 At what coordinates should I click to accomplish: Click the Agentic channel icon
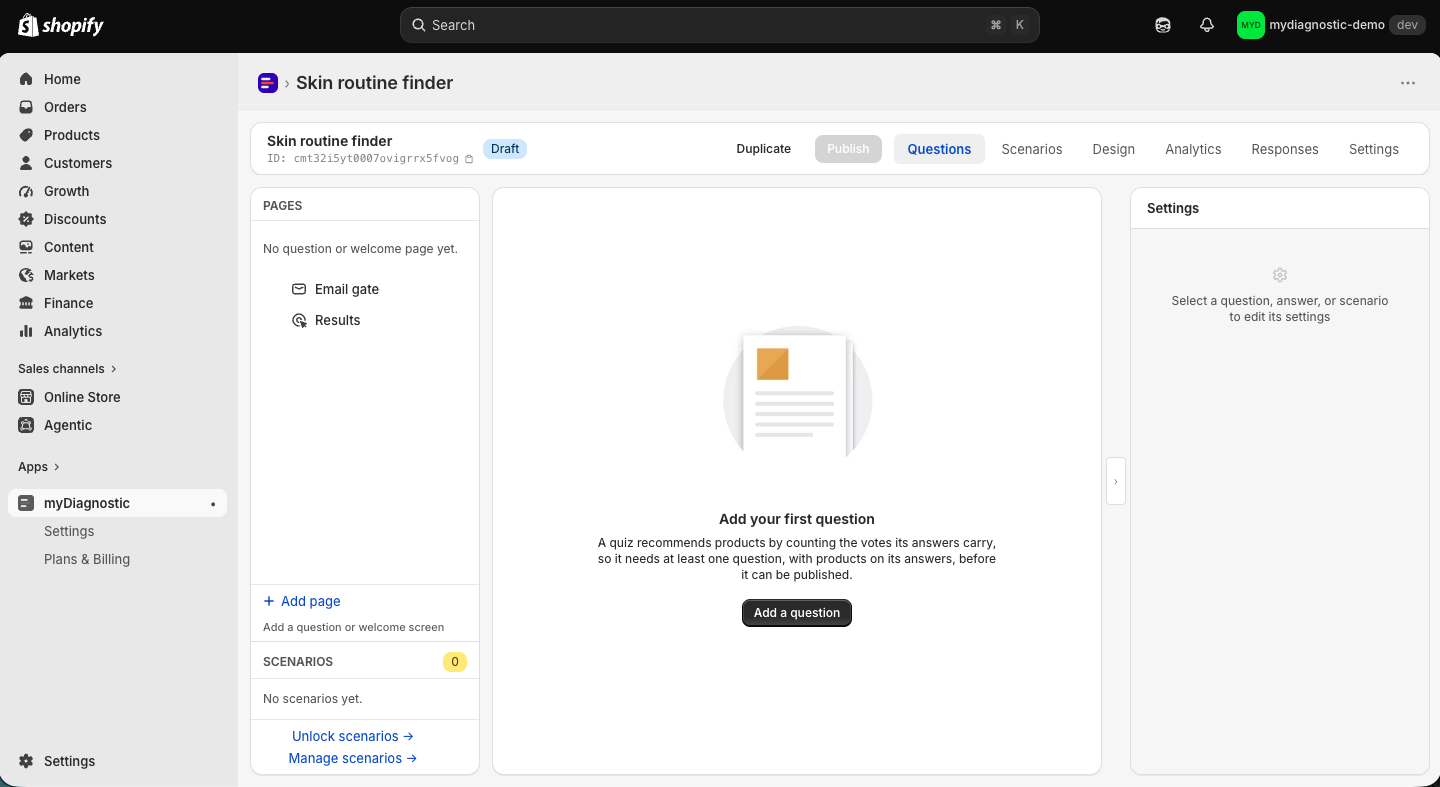pyautogui.click(x=26, y=425)
